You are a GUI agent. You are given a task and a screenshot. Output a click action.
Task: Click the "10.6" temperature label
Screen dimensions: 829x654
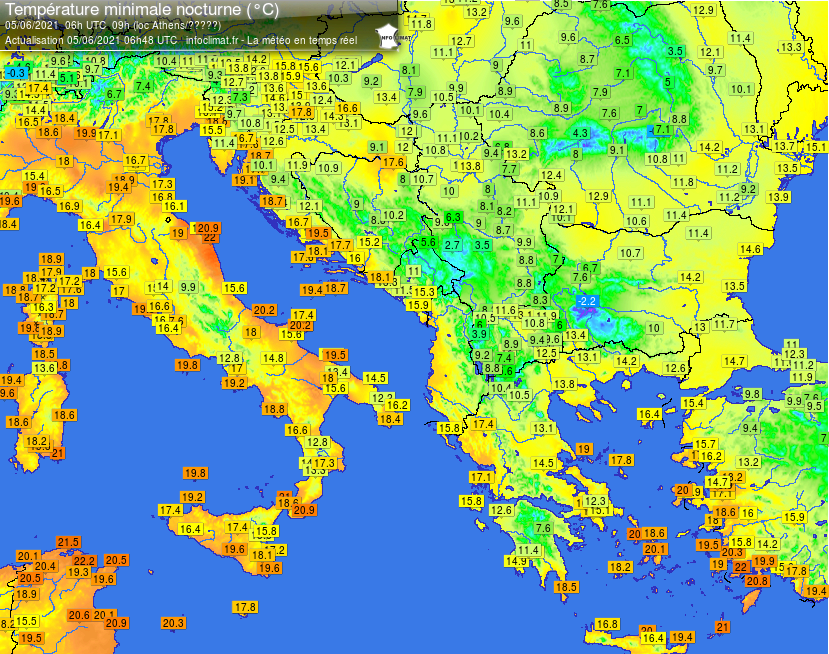click(x=636, y=221)
